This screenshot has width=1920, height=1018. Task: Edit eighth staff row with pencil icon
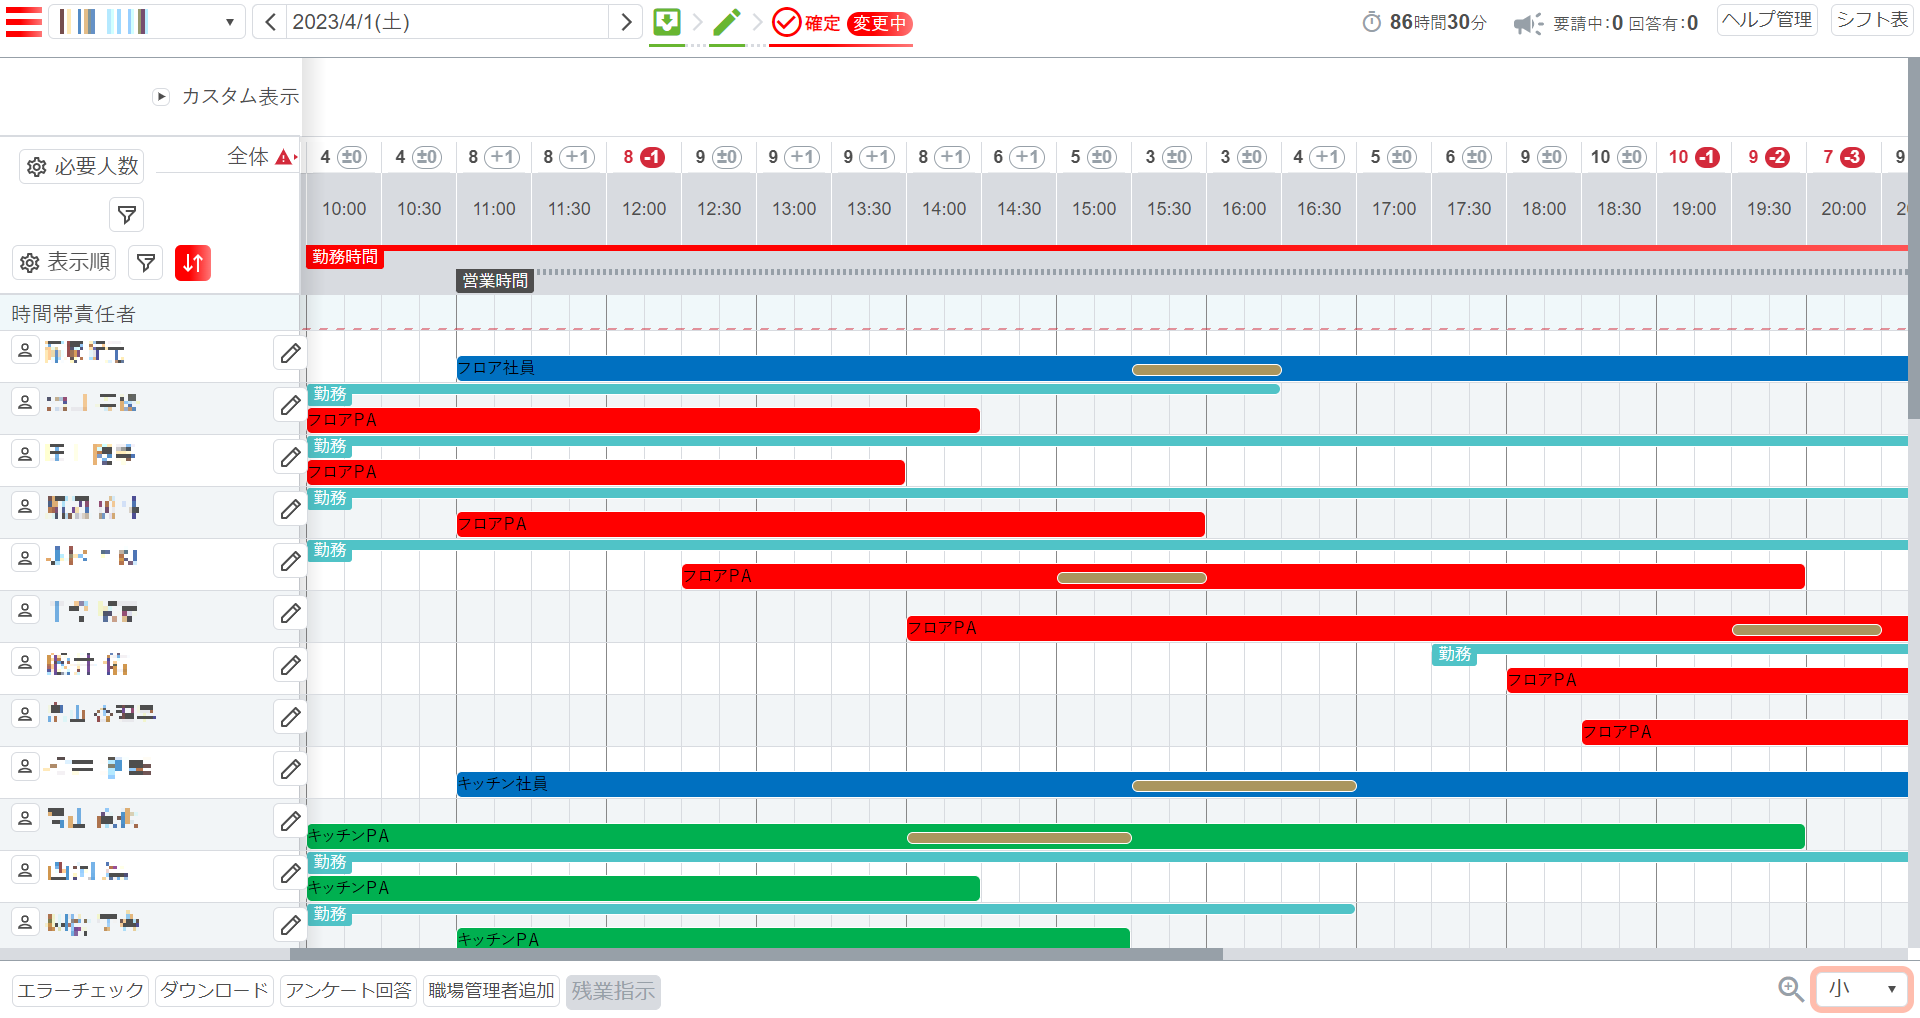290,717
